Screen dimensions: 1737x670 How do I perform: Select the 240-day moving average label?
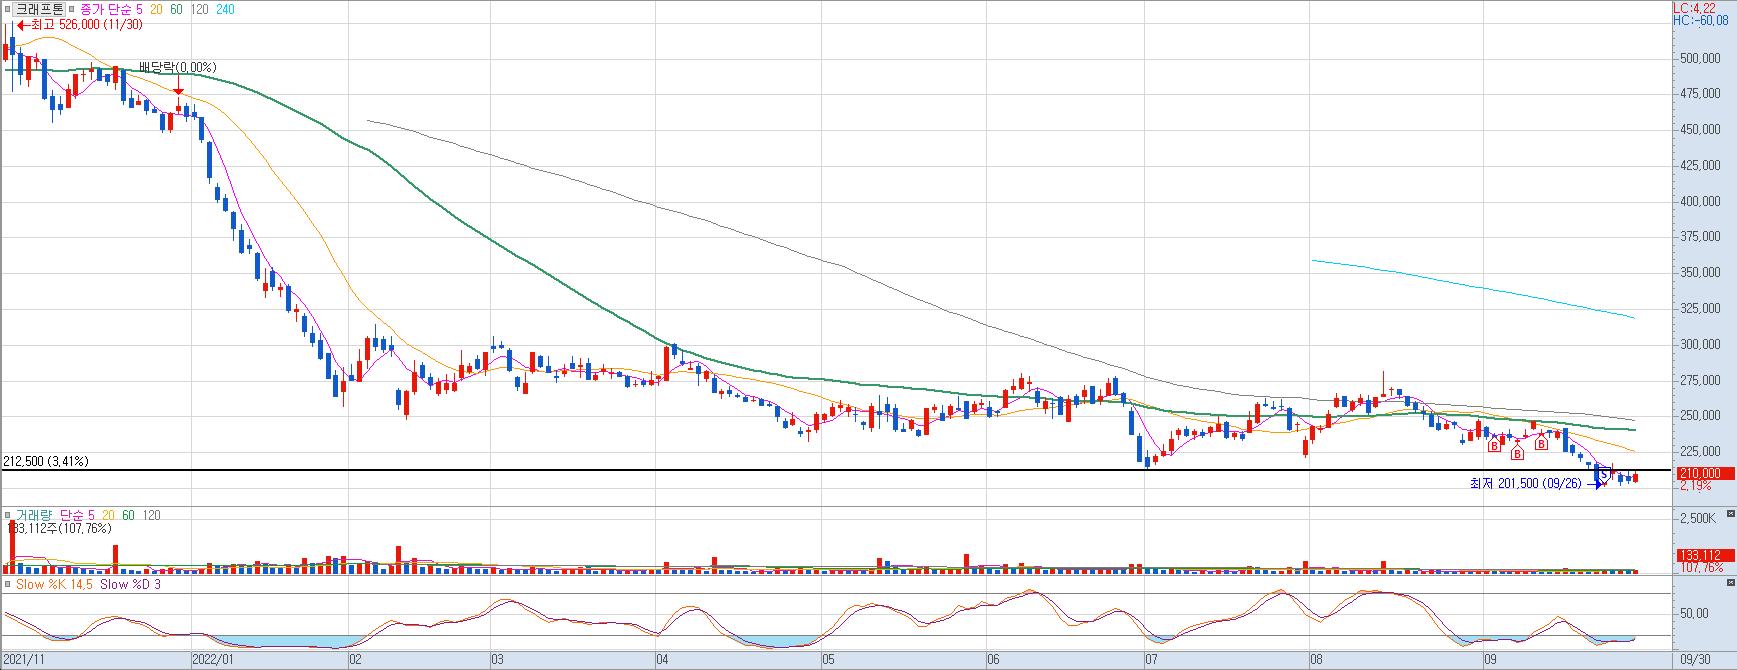[x=225, y=8]
